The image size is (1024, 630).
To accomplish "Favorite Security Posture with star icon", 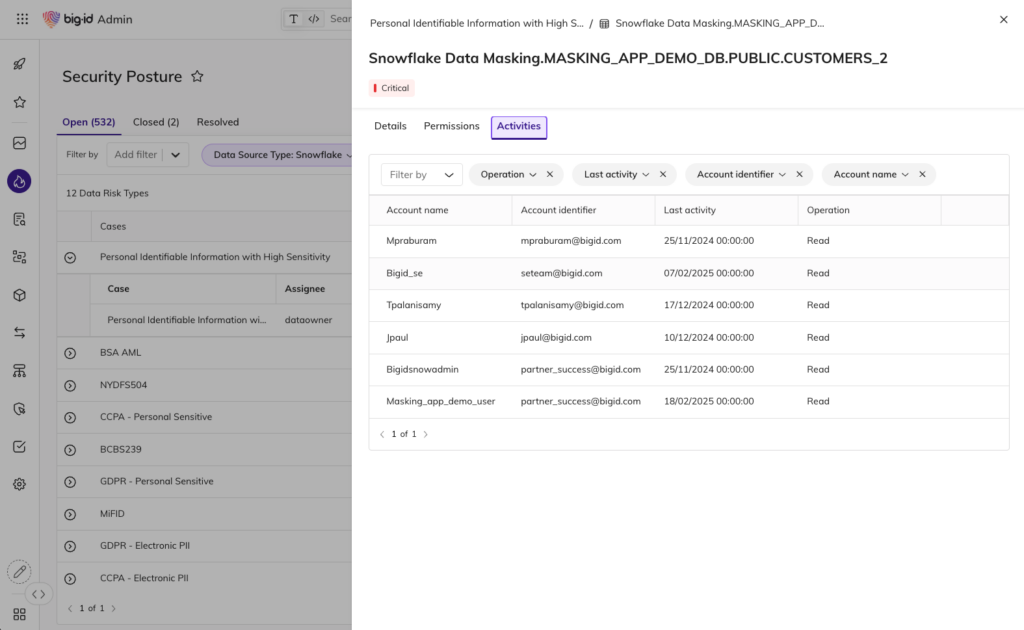I will point(198,77).
